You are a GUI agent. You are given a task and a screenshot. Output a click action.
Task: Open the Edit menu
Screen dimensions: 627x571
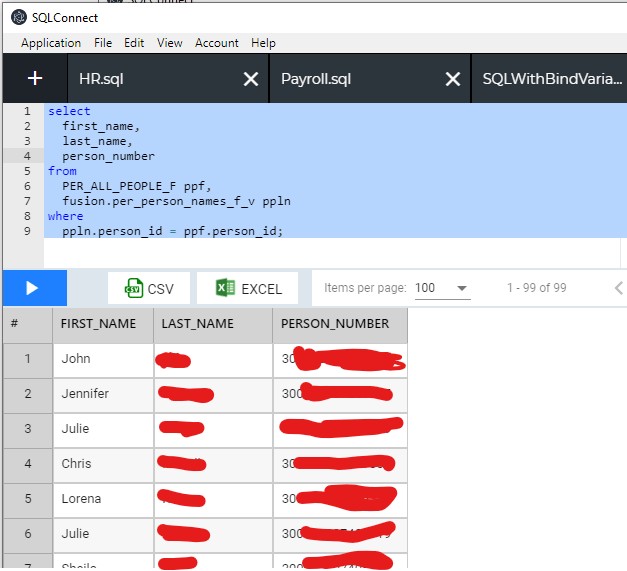point(134,43)
